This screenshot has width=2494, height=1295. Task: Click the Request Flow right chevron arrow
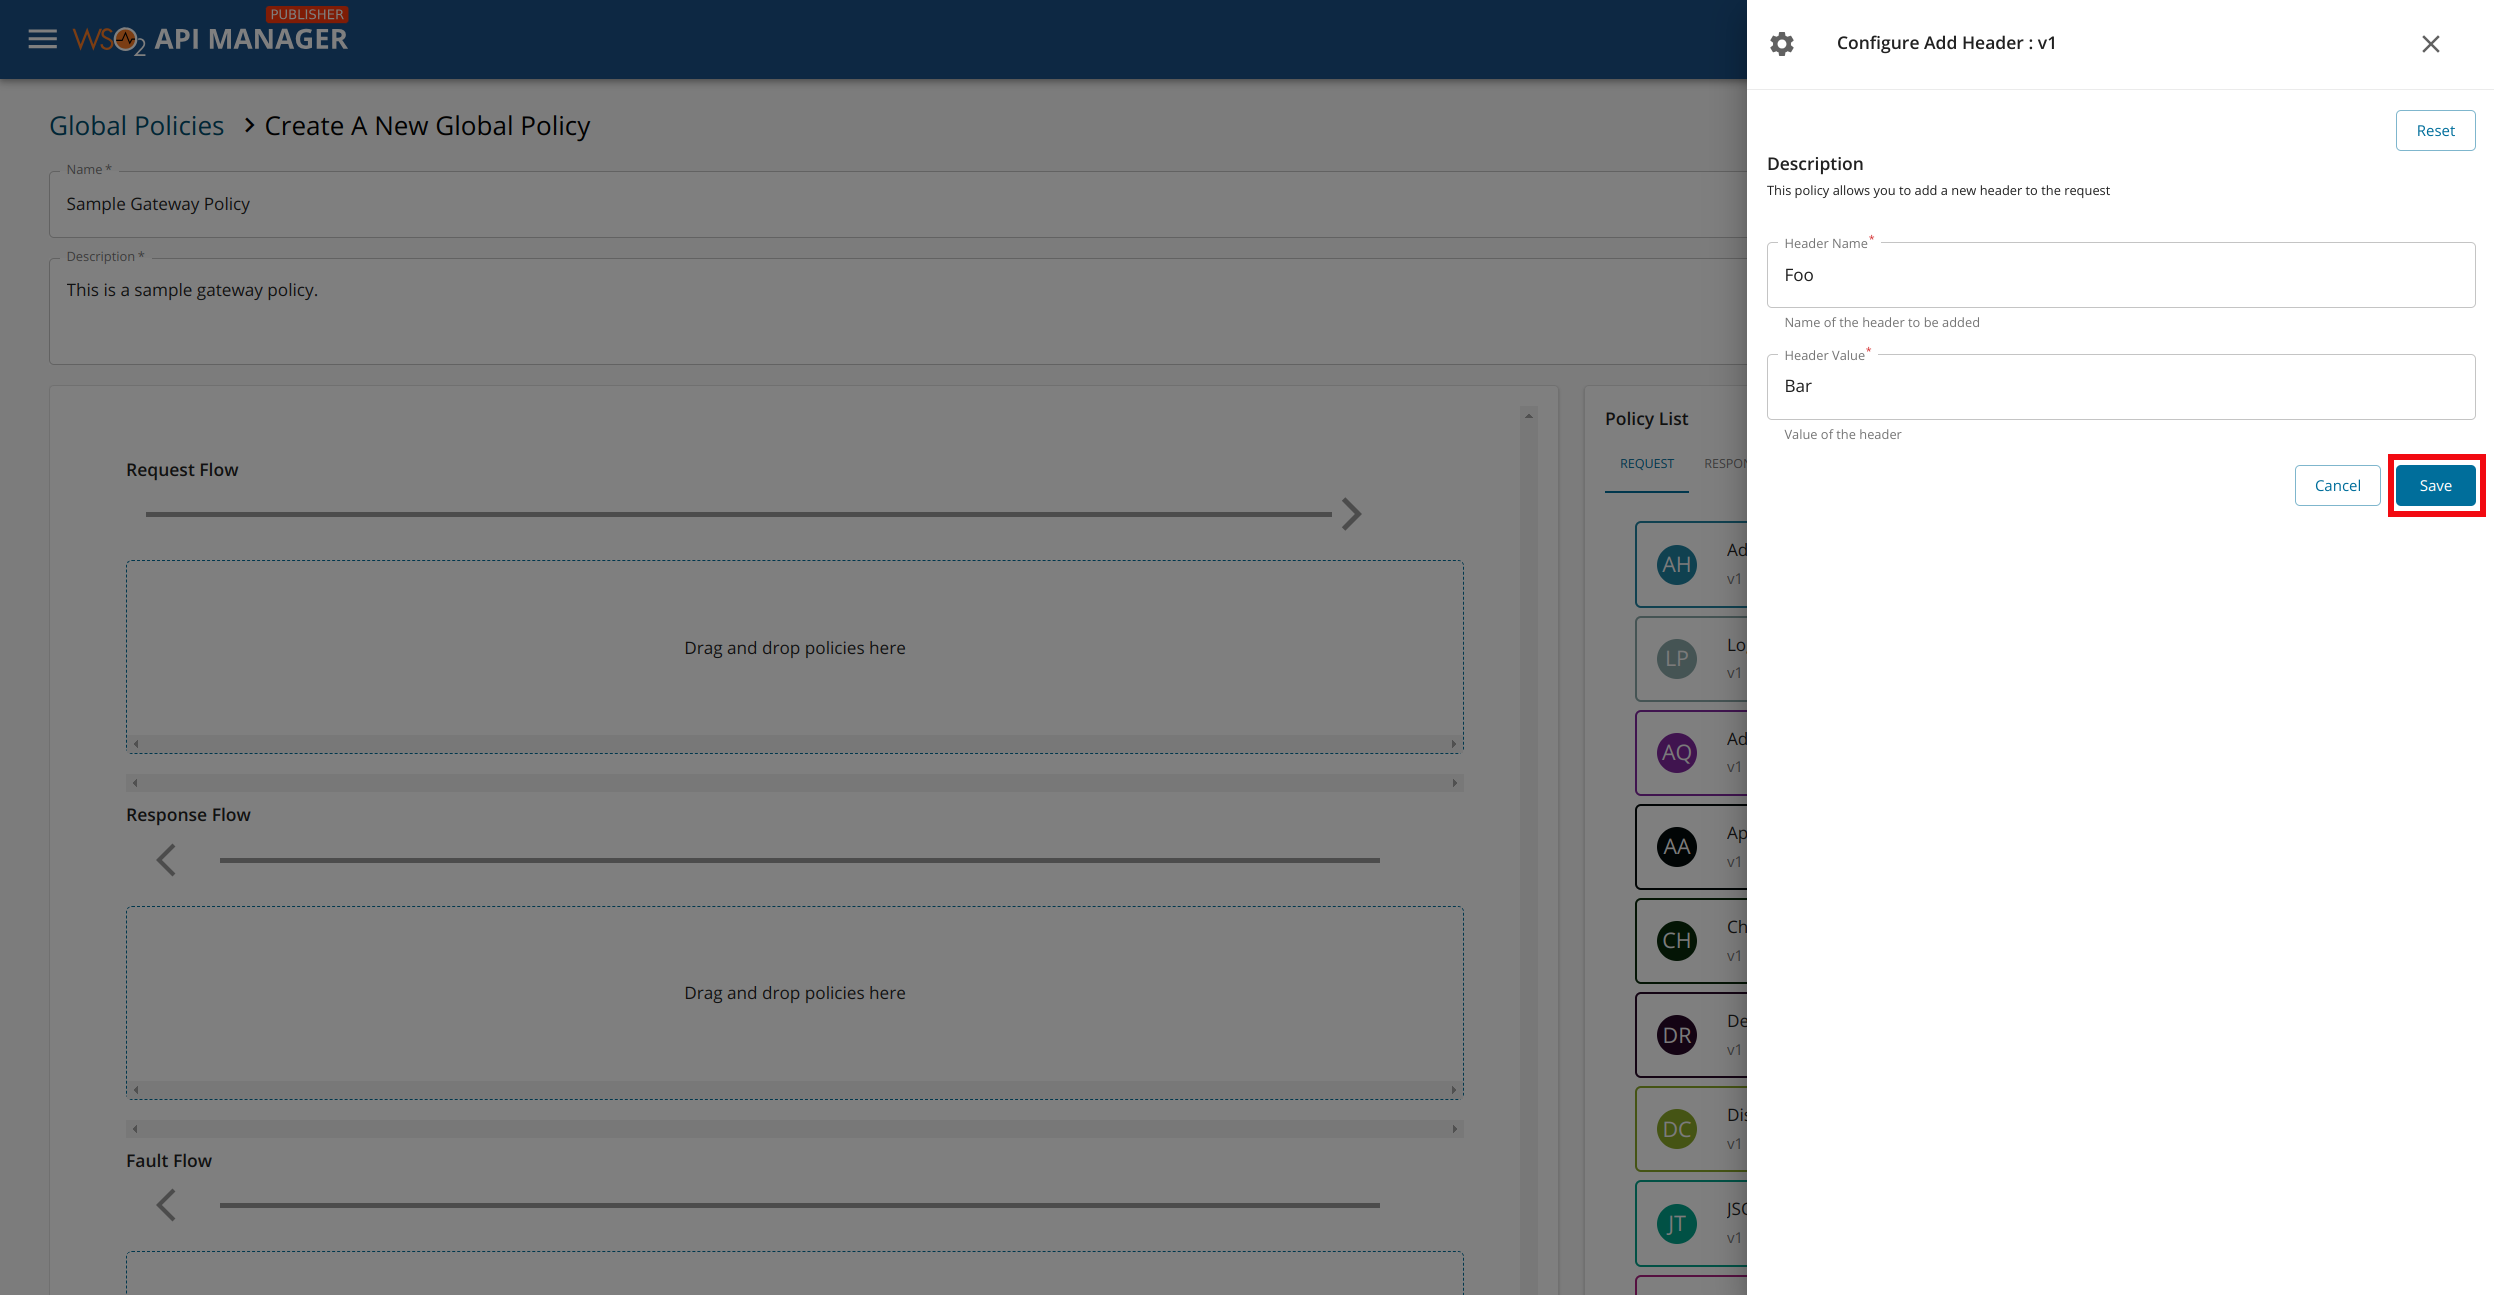click(x=1351, y=514)
